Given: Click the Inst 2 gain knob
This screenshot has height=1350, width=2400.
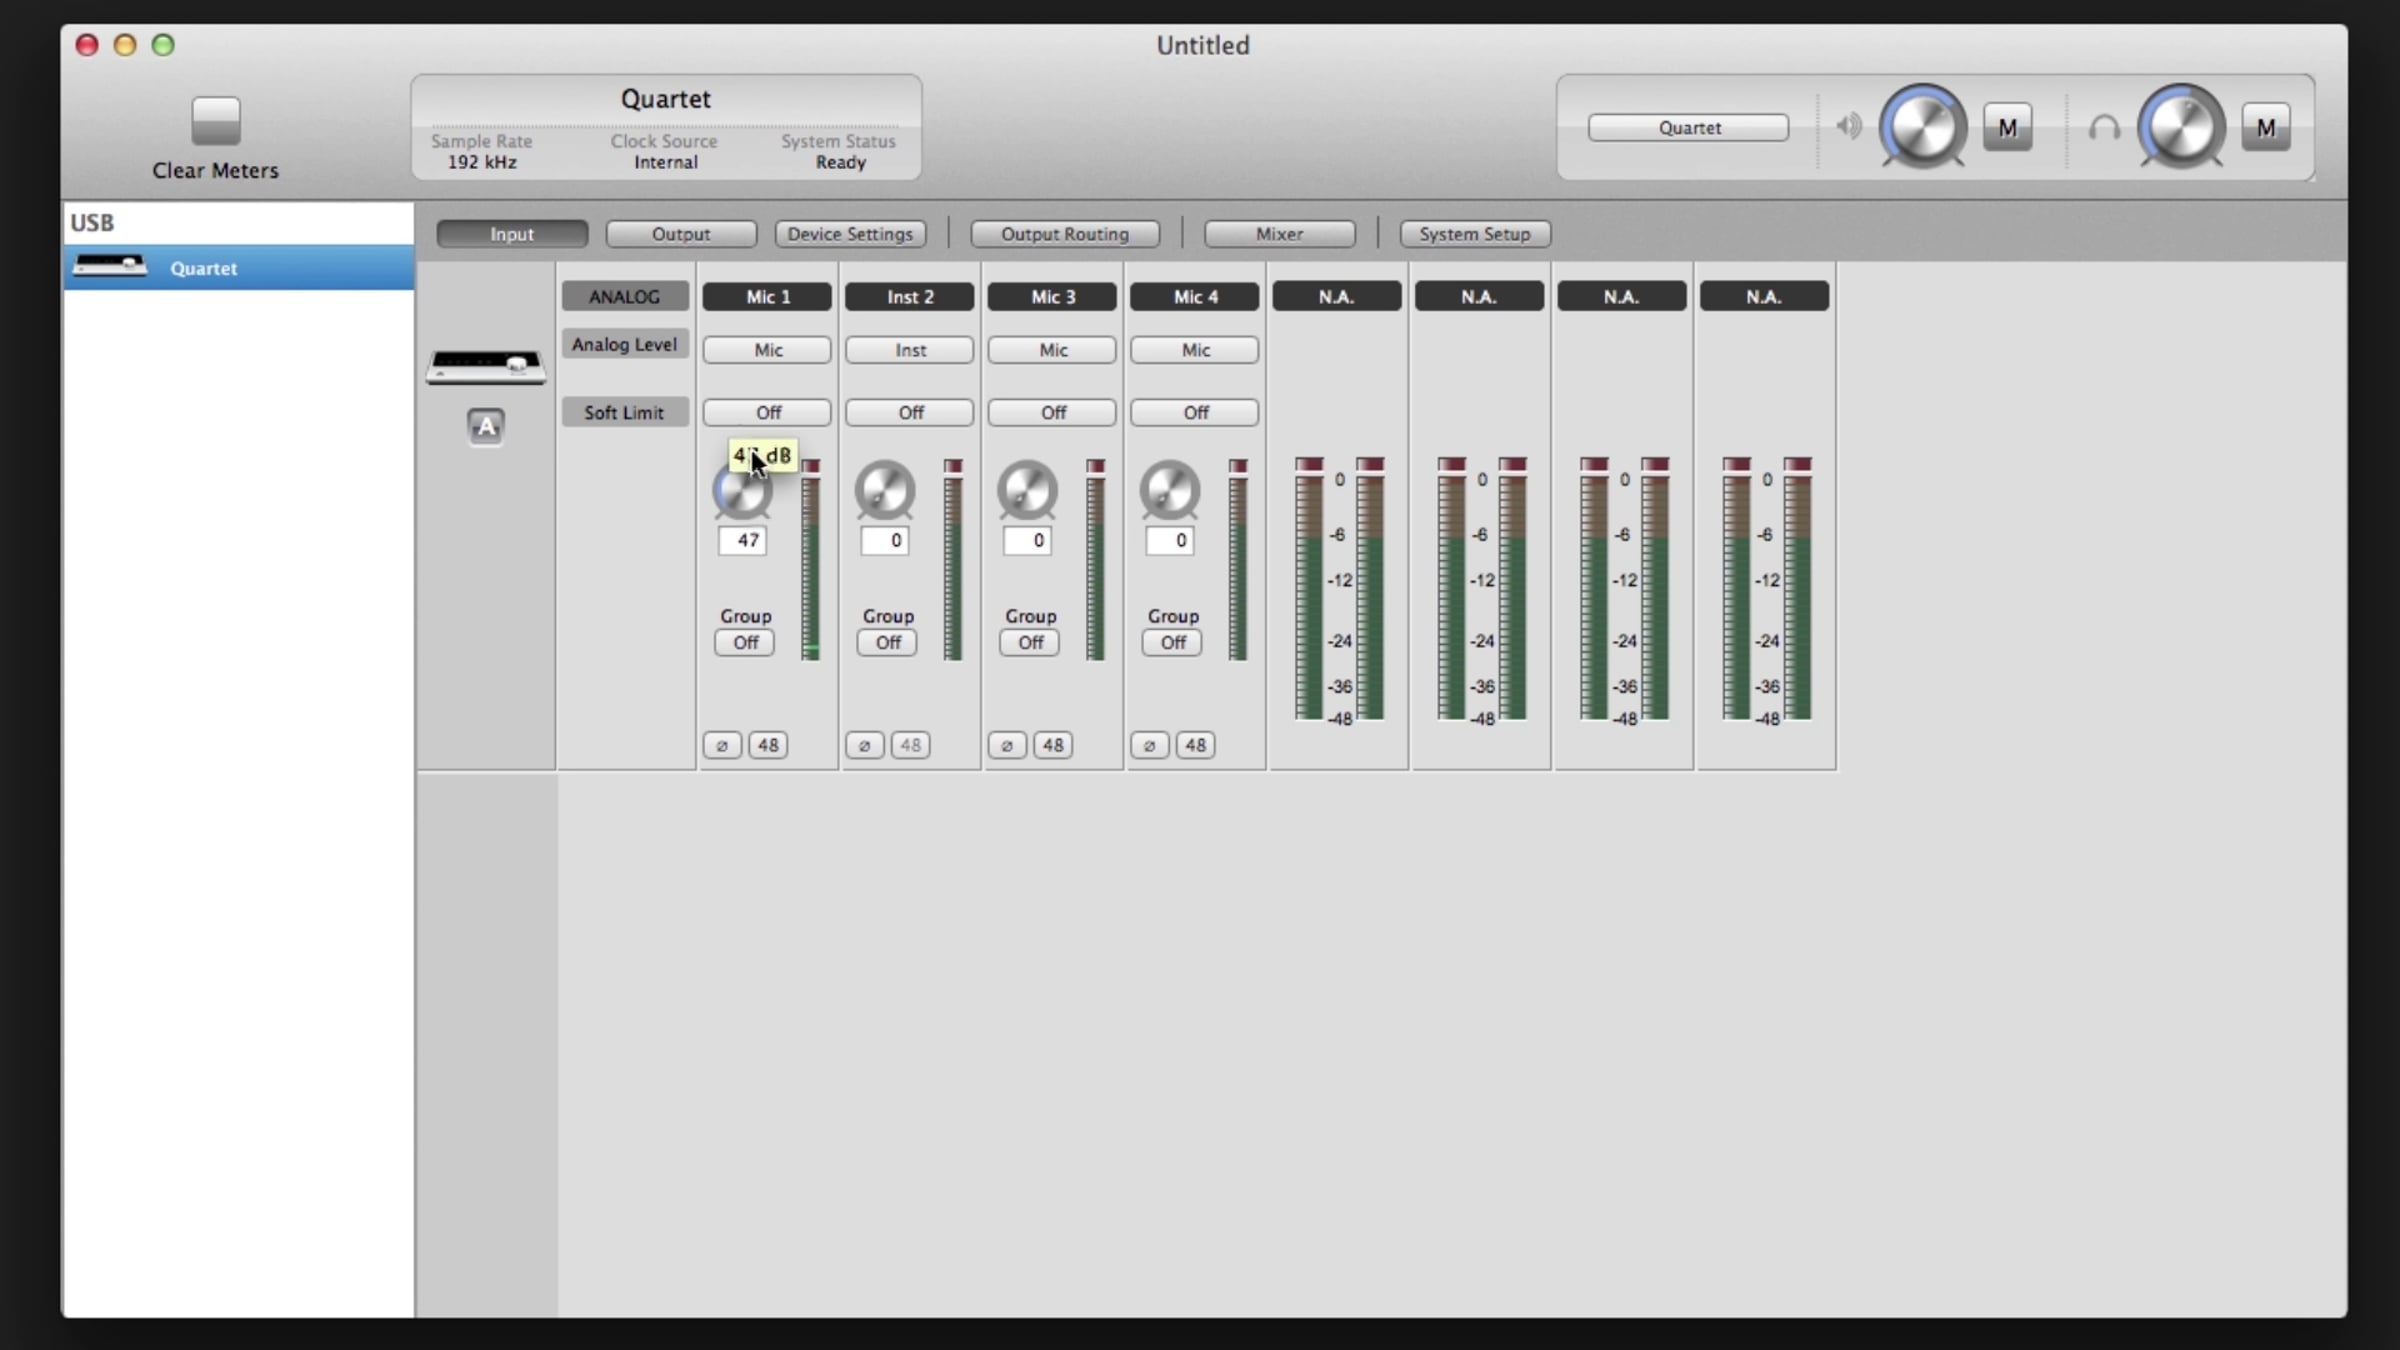Looking at the screenshot, I should (885, 491).
